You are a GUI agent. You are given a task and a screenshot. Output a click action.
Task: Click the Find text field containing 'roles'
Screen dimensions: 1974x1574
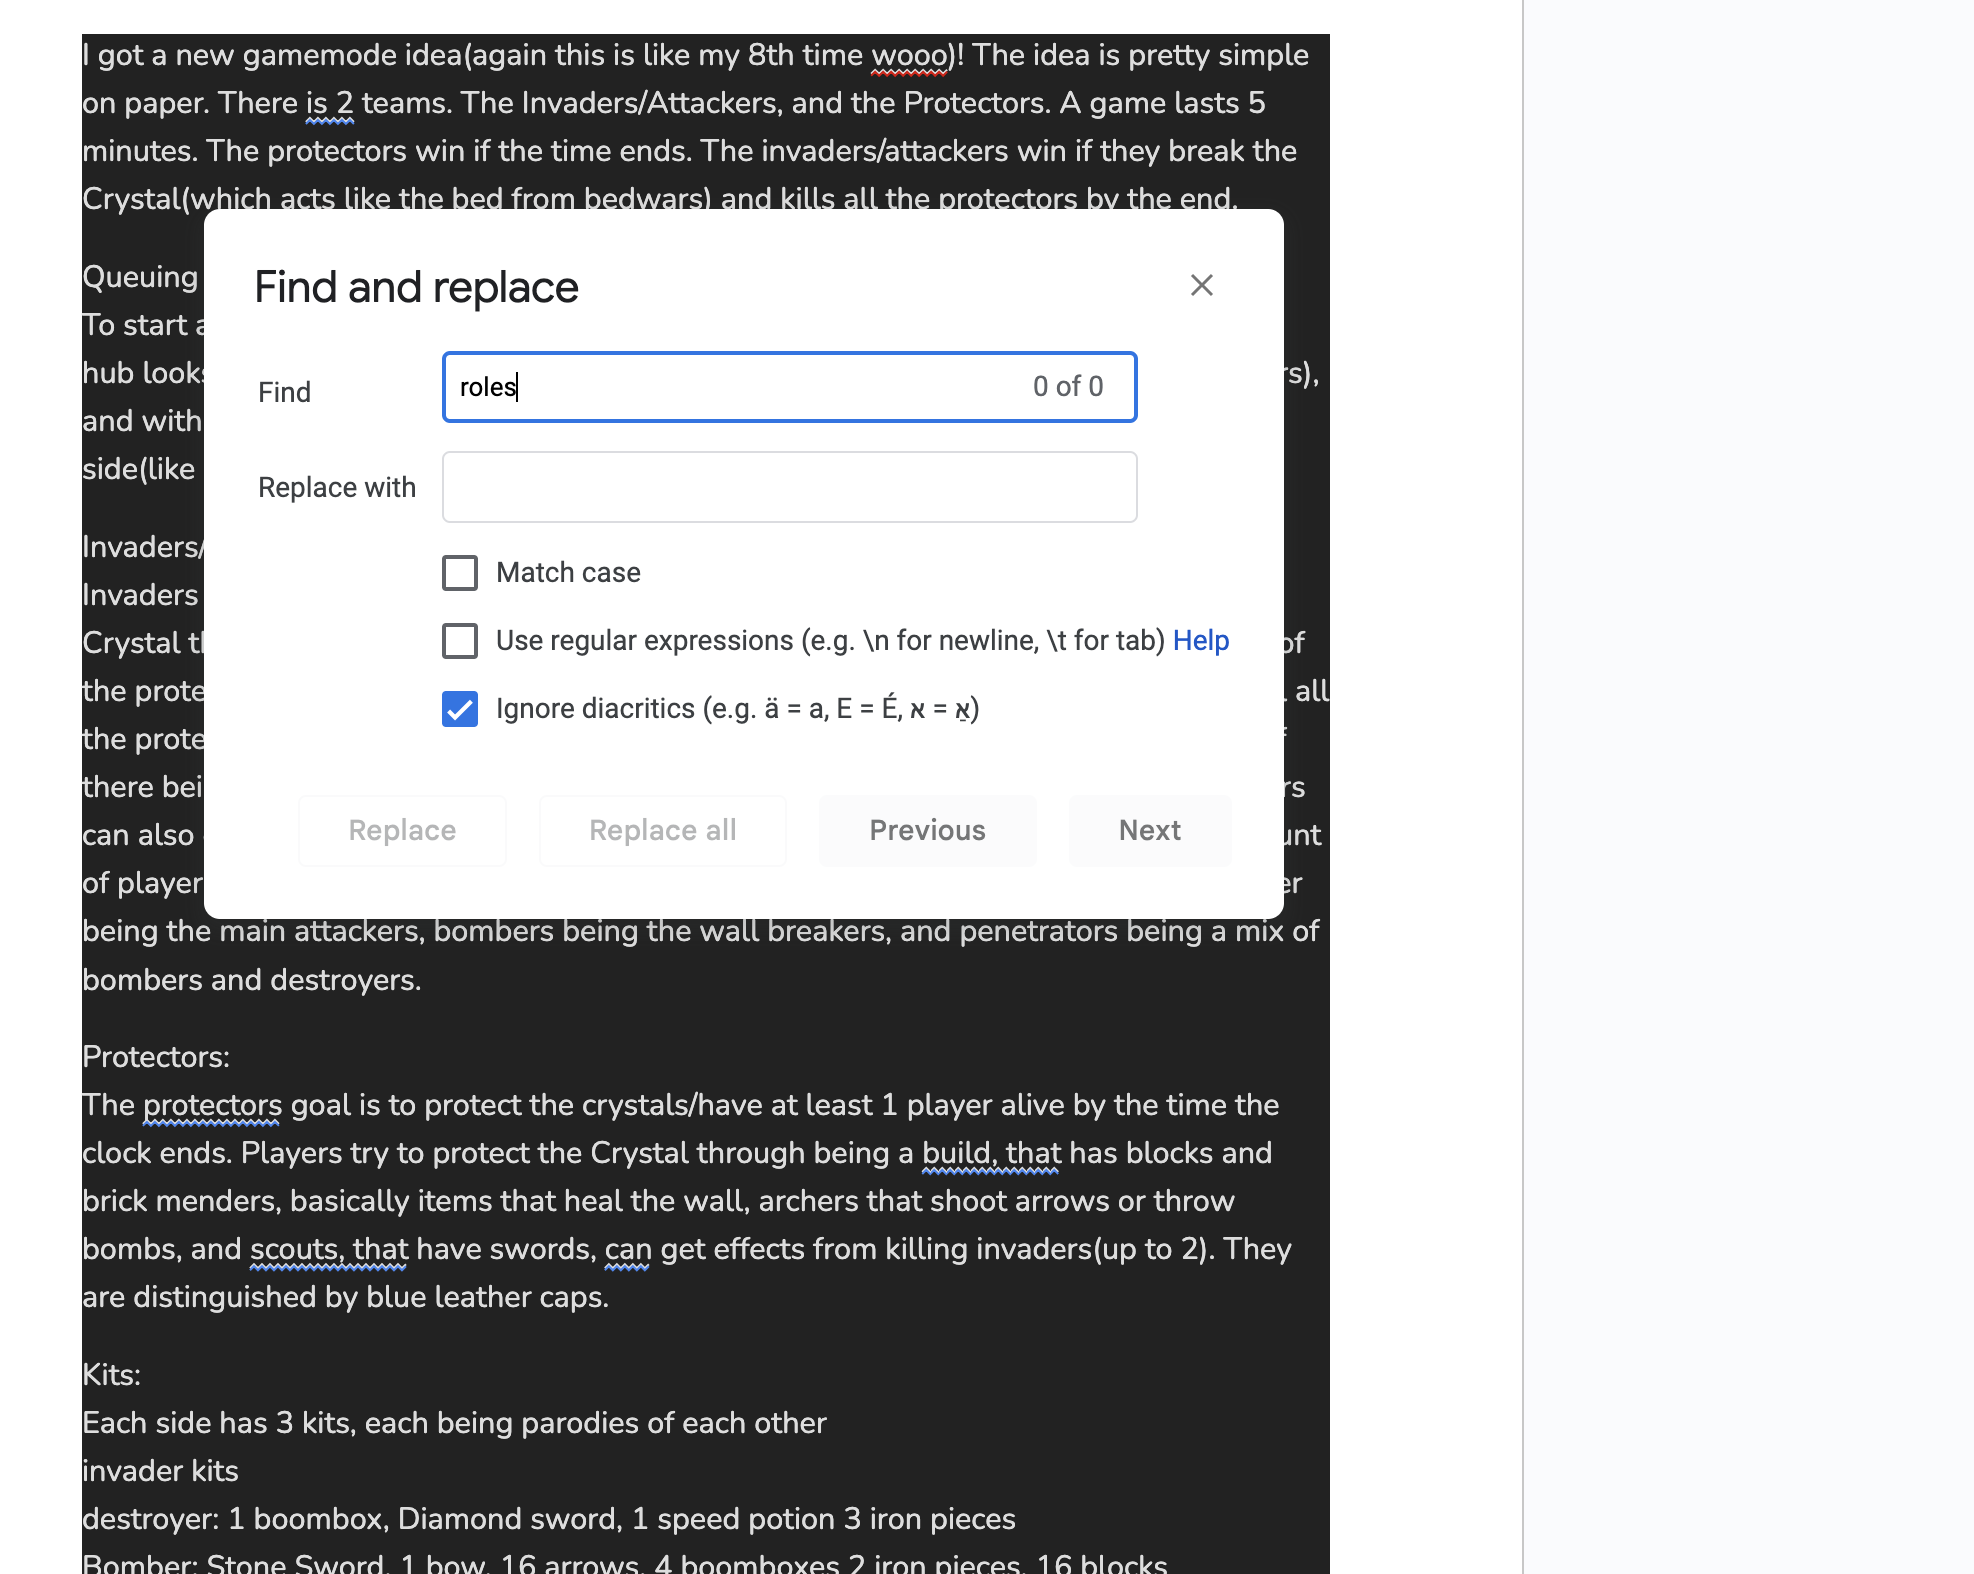pyautogui.click(x=789, y=387)
